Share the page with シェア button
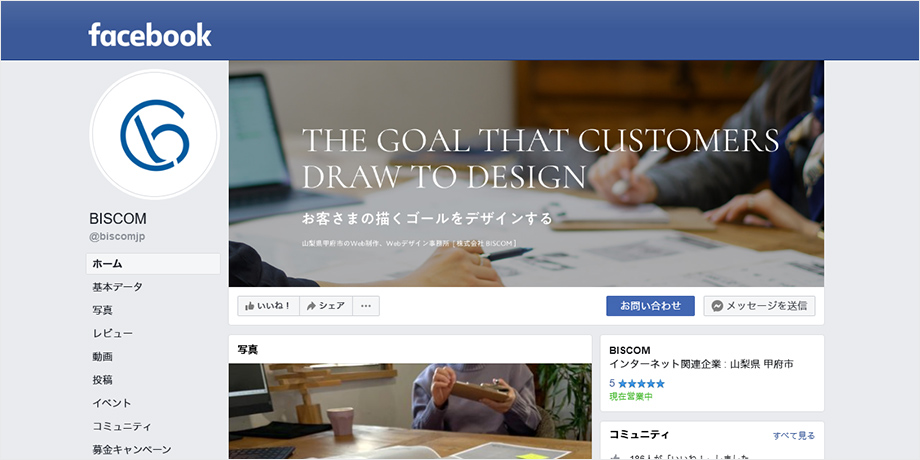The image size is (920, 460). 326,306
